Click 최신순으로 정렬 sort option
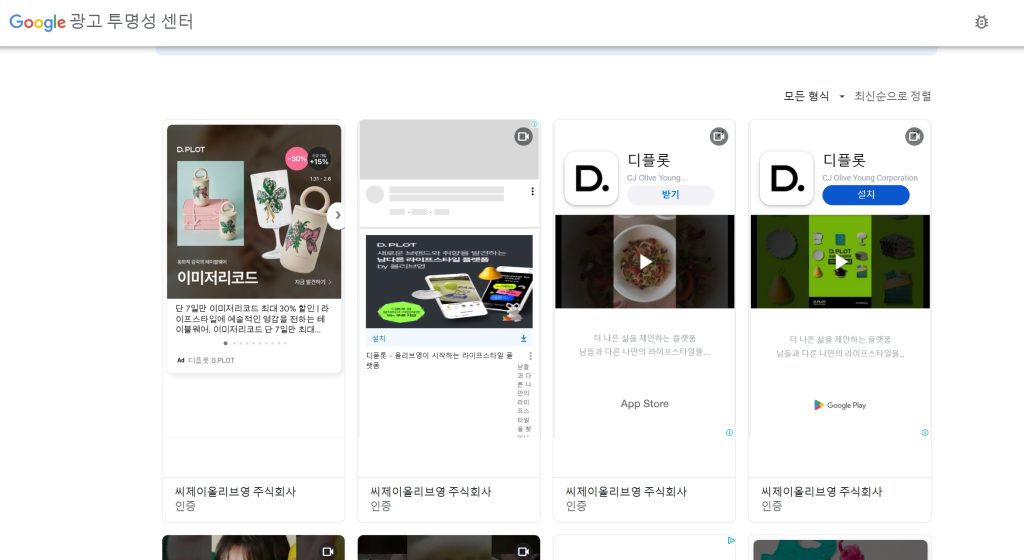The height and width of the screenshot is (560, 1024). pyautogui.click(x=892, y=96)
